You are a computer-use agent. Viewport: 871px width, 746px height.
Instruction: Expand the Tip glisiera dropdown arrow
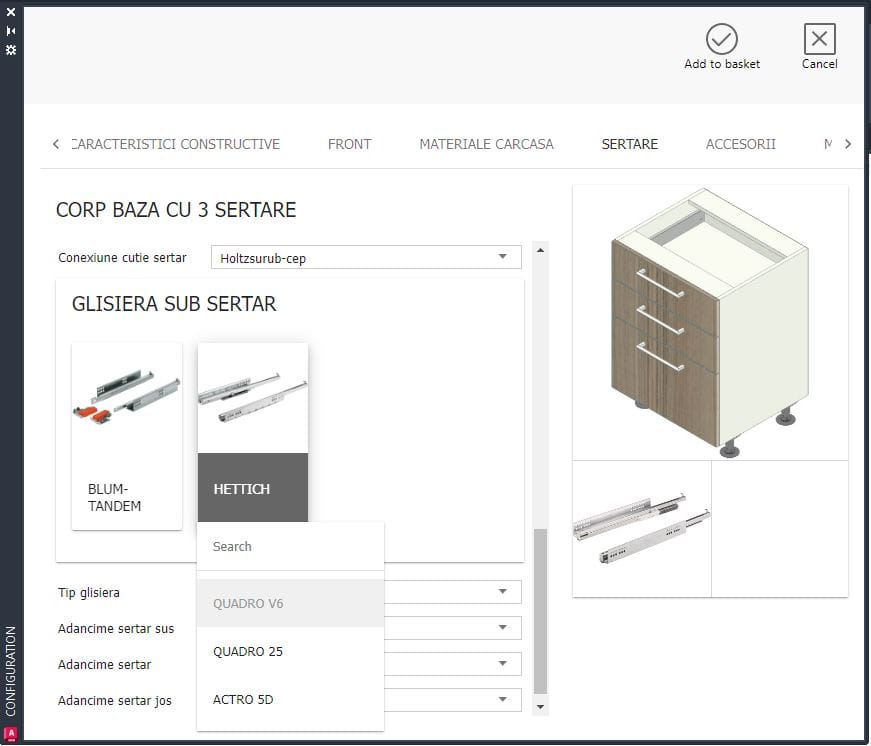pyautogui.click(x=503, y=592)
